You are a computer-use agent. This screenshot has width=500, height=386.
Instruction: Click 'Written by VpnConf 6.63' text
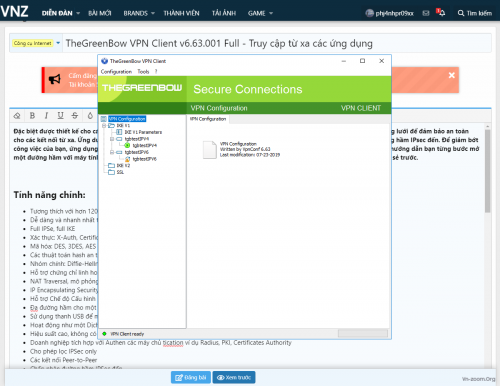click(x=245, y=149)
